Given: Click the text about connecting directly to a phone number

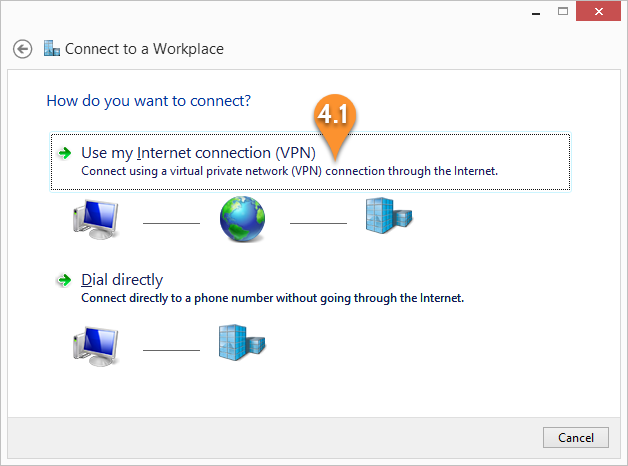Looking at the screenshot, I should 272,298.
